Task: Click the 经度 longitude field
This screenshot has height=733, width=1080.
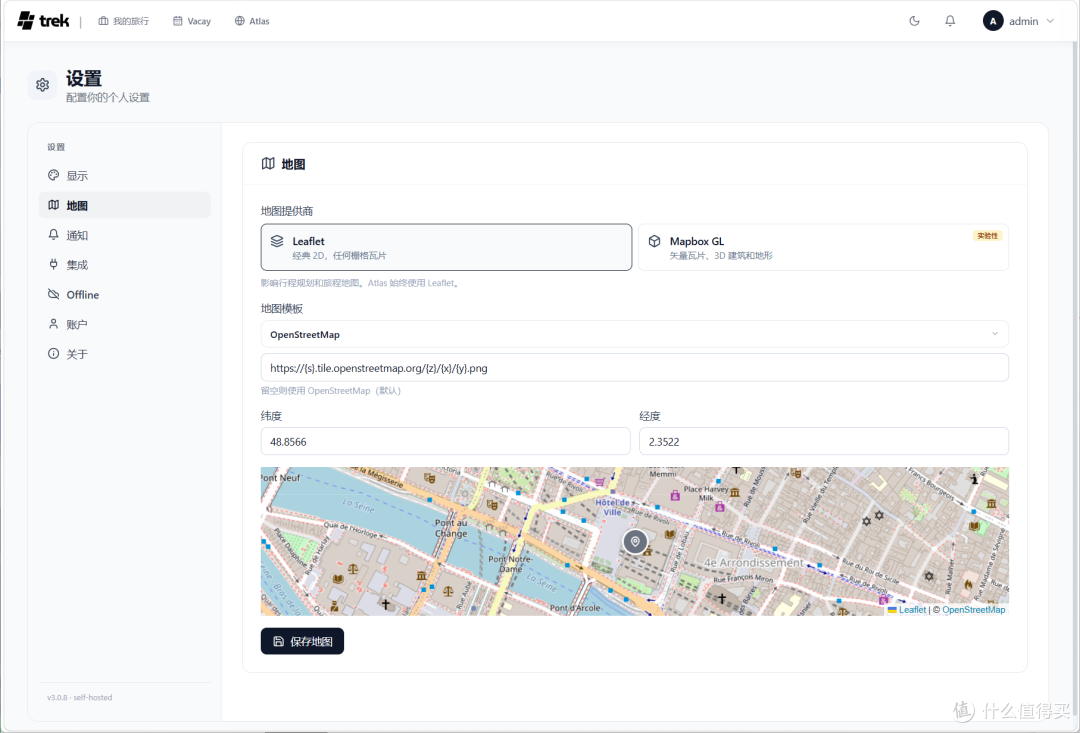Action: (x=824, y=442)
